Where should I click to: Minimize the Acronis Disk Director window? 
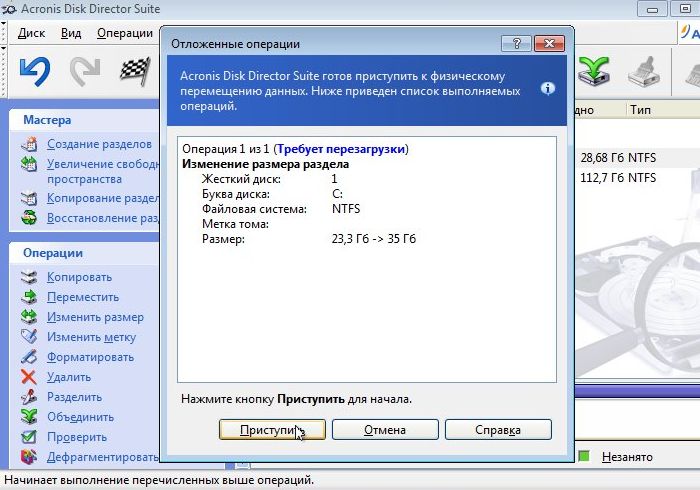[x=652, y=8]
